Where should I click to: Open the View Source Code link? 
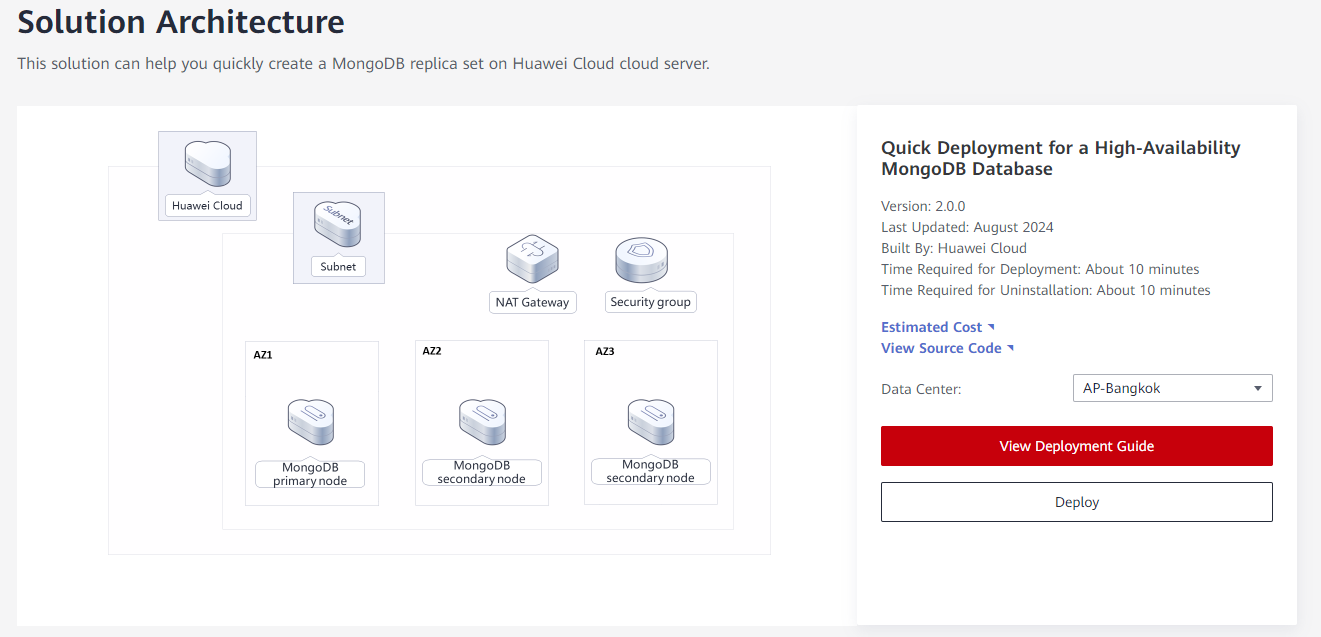tap(940, 348)
